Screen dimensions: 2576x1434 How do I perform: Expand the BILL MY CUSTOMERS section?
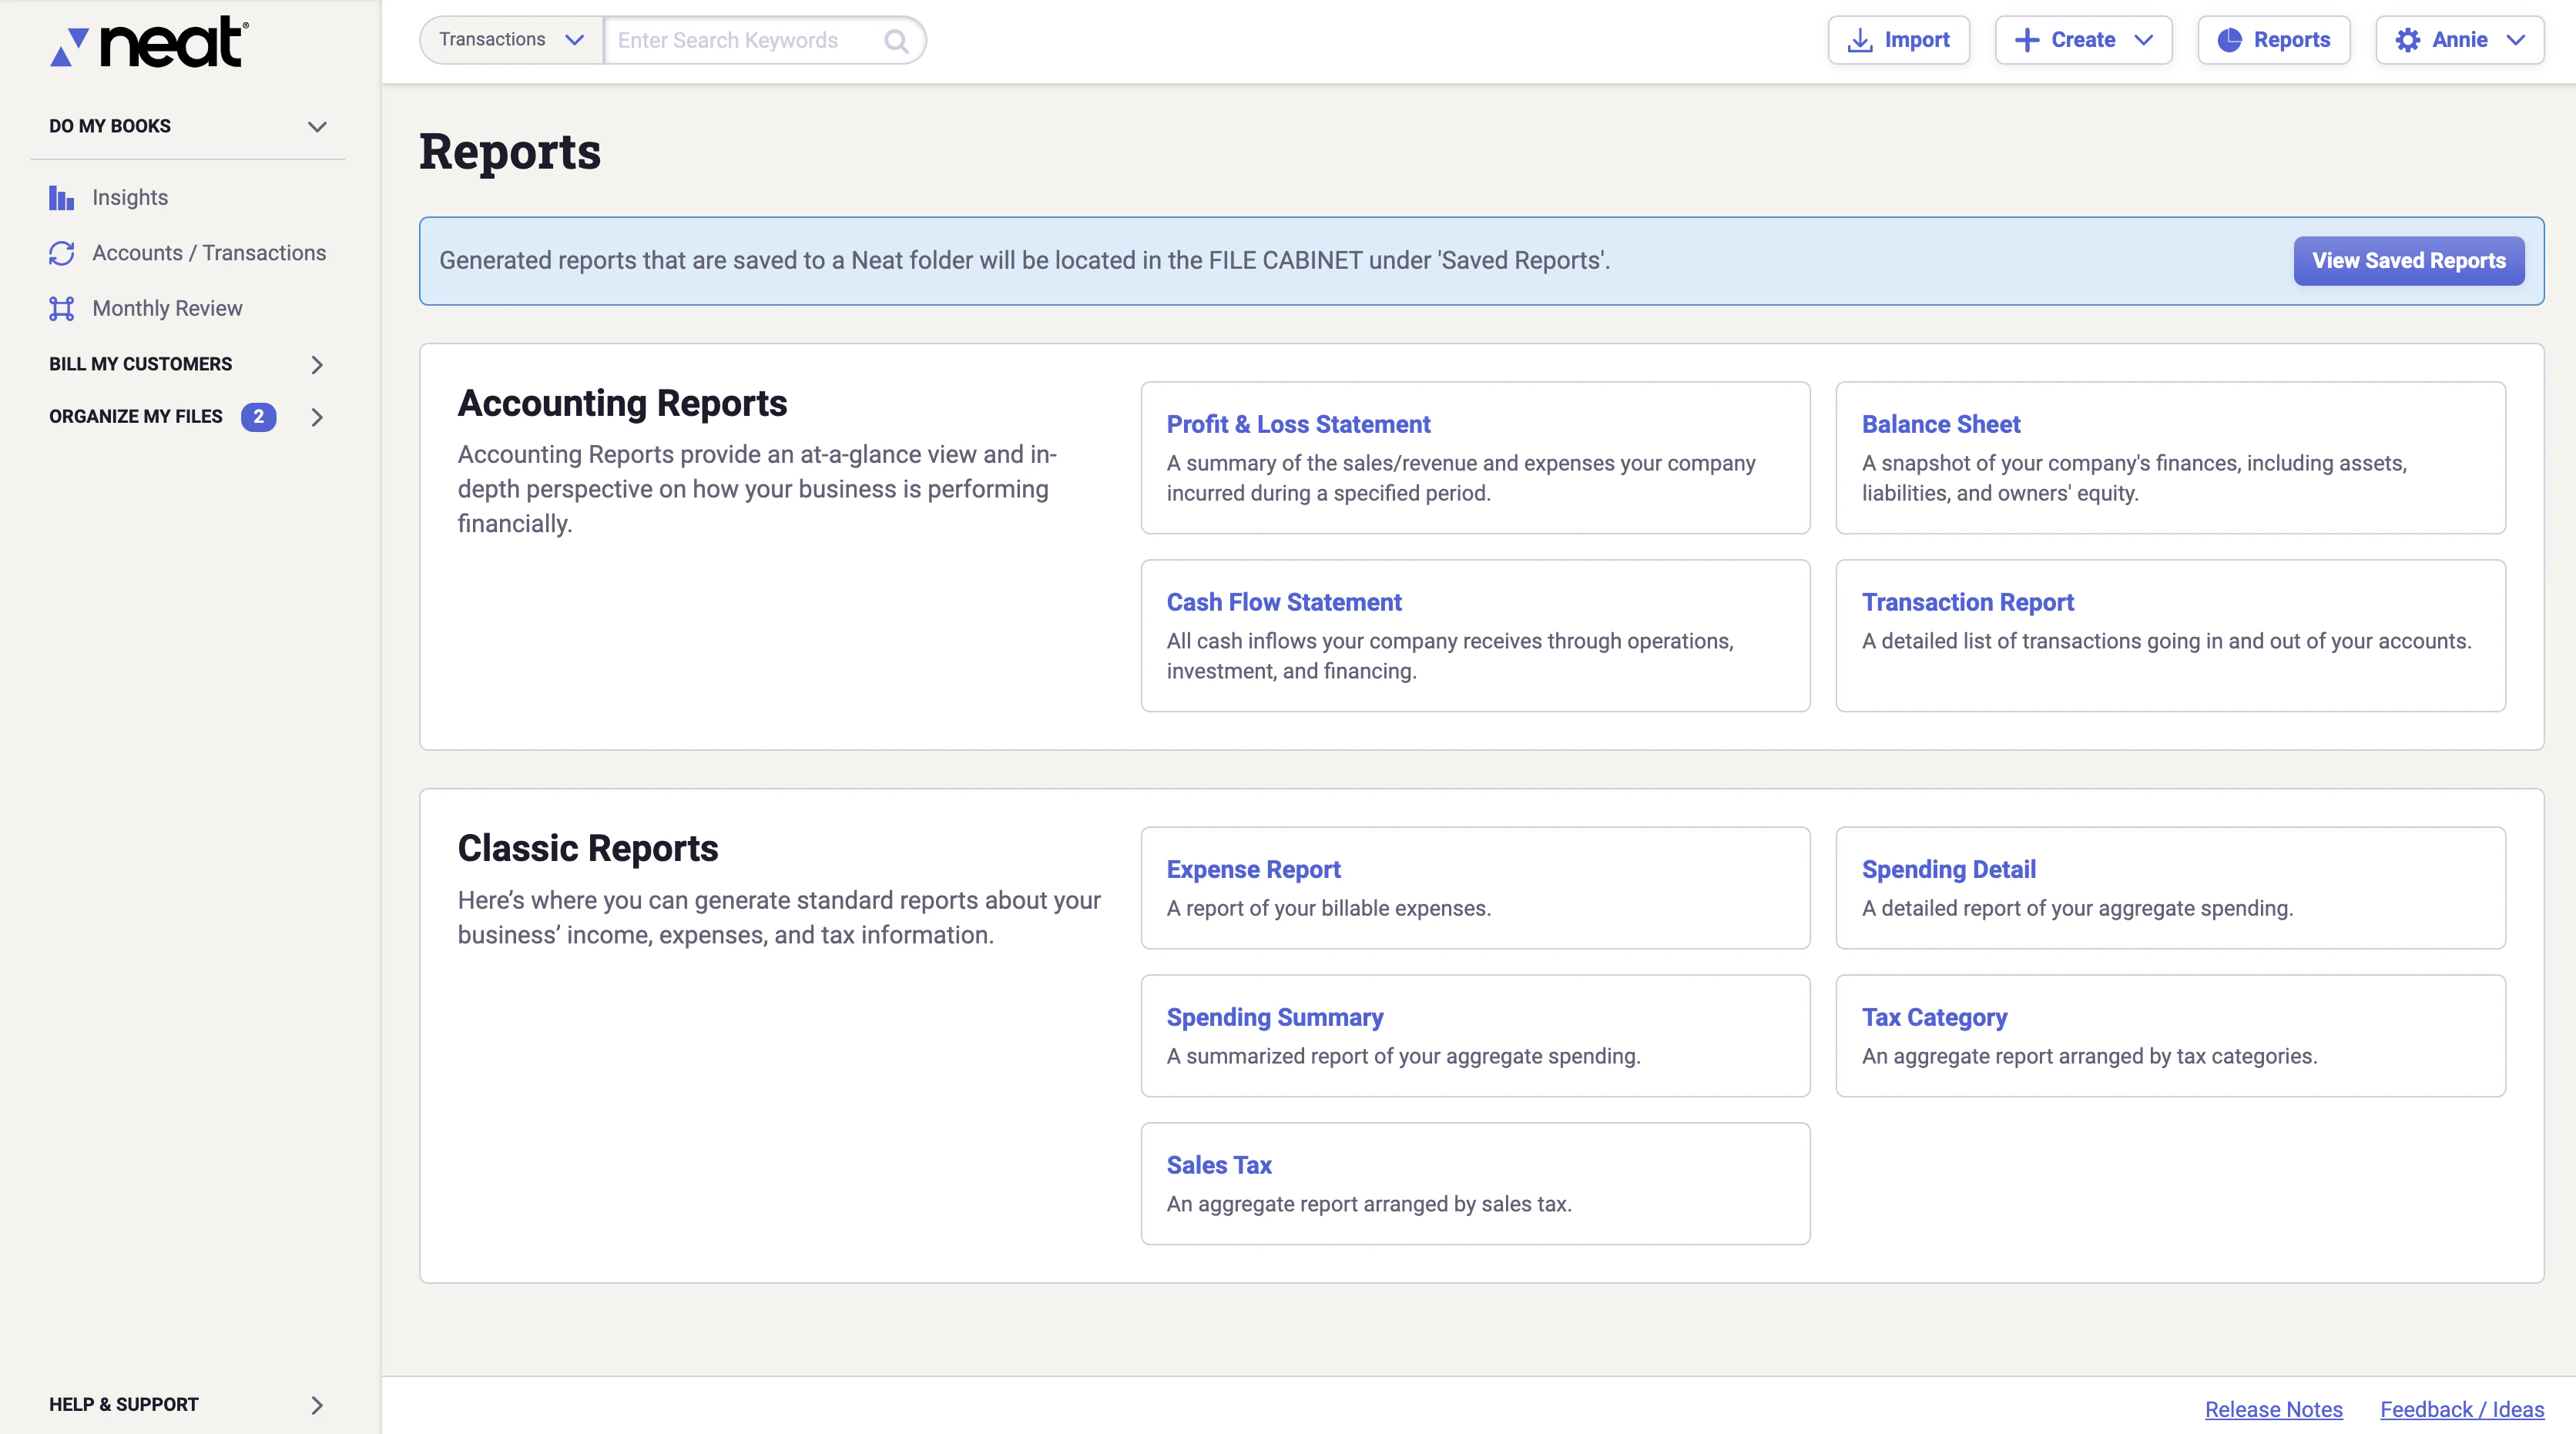316,365
